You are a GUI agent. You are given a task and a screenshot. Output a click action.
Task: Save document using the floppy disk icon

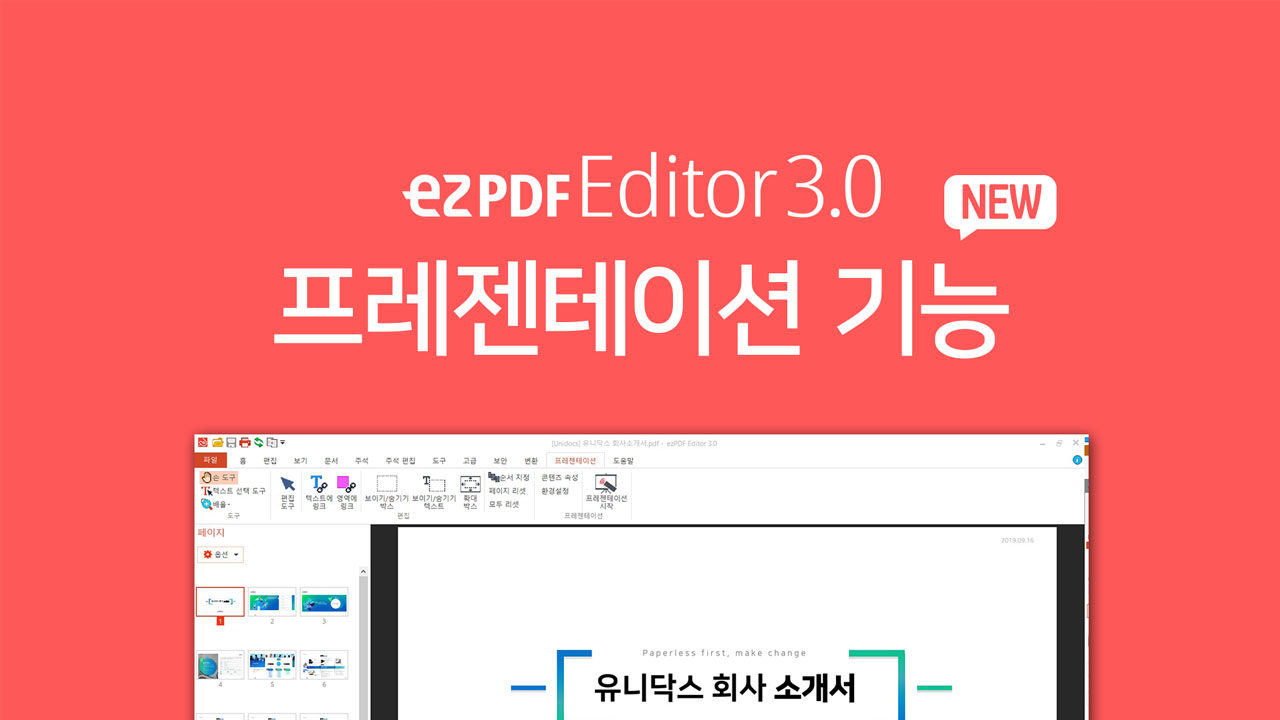point(231,442)
